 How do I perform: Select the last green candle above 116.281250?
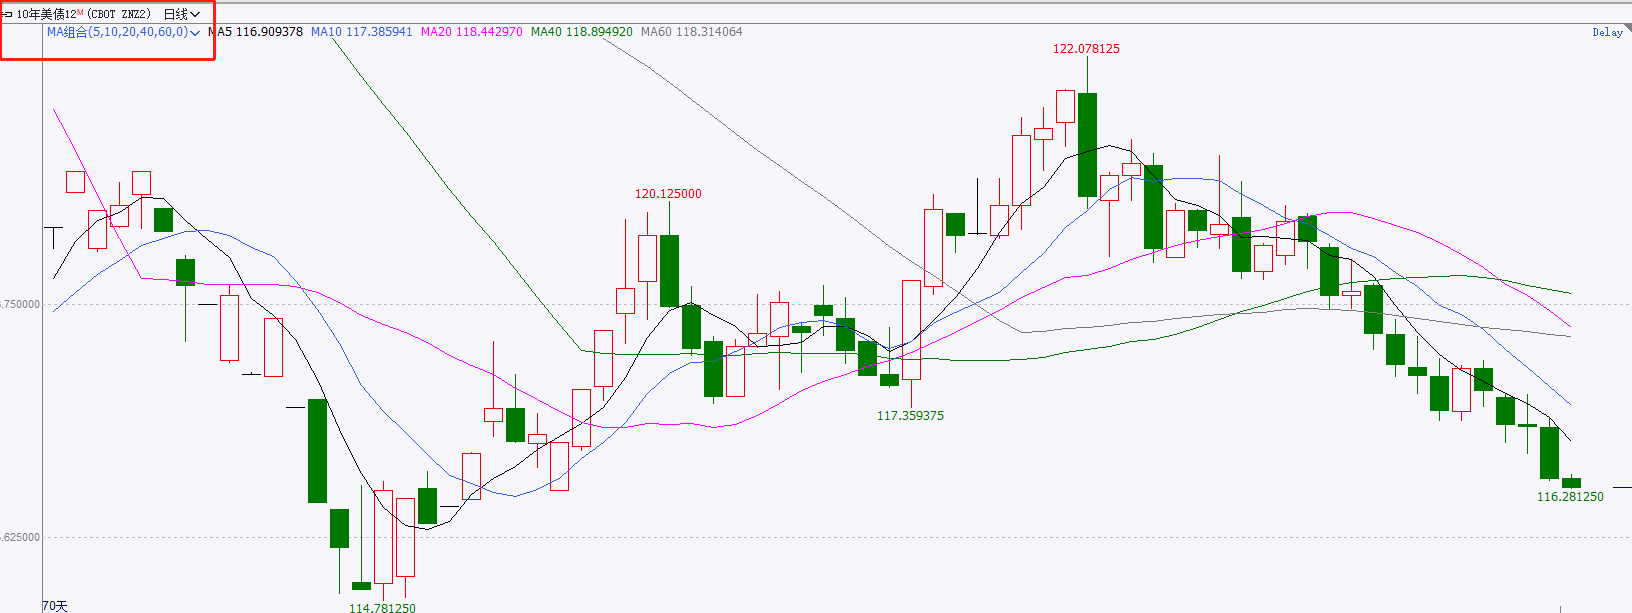click(1571, 483)
